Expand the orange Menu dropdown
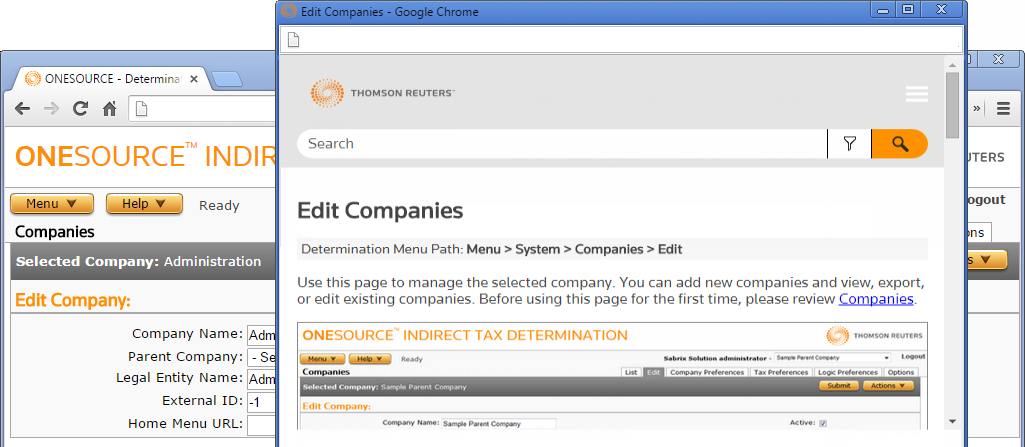The image size is (1025, 447). [x=52, y=204]
